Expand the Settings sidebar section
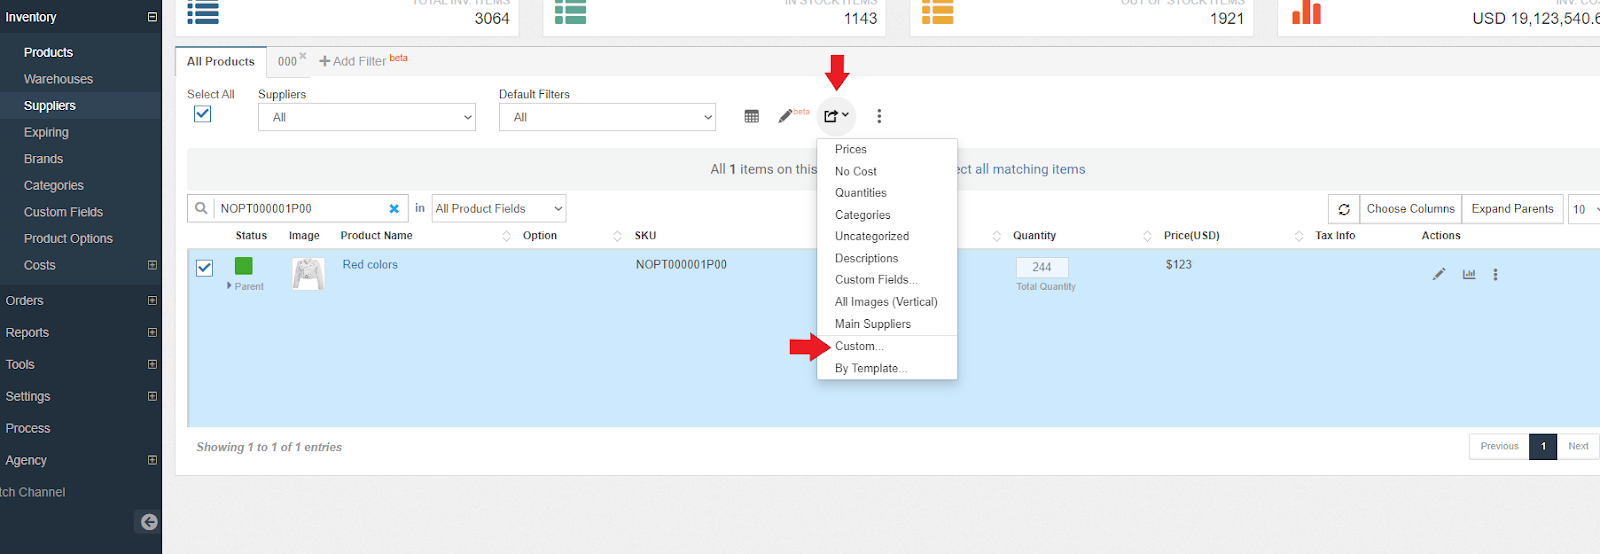 coord(152,396)
